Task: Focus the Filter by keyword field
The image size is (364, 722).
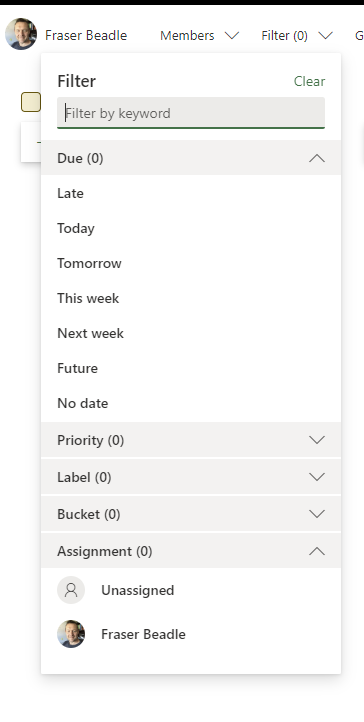Action: tap(191, 113)
